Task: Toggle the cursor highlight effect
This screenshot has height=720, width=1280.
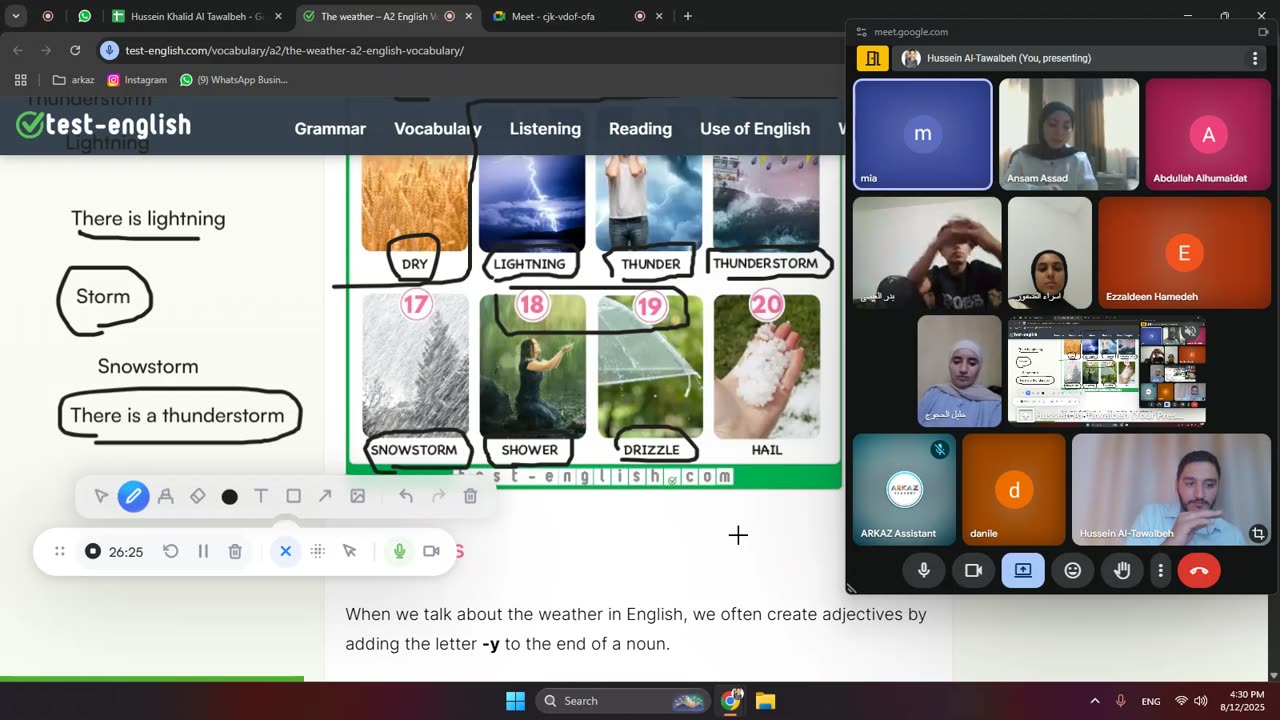Action: 349,551
